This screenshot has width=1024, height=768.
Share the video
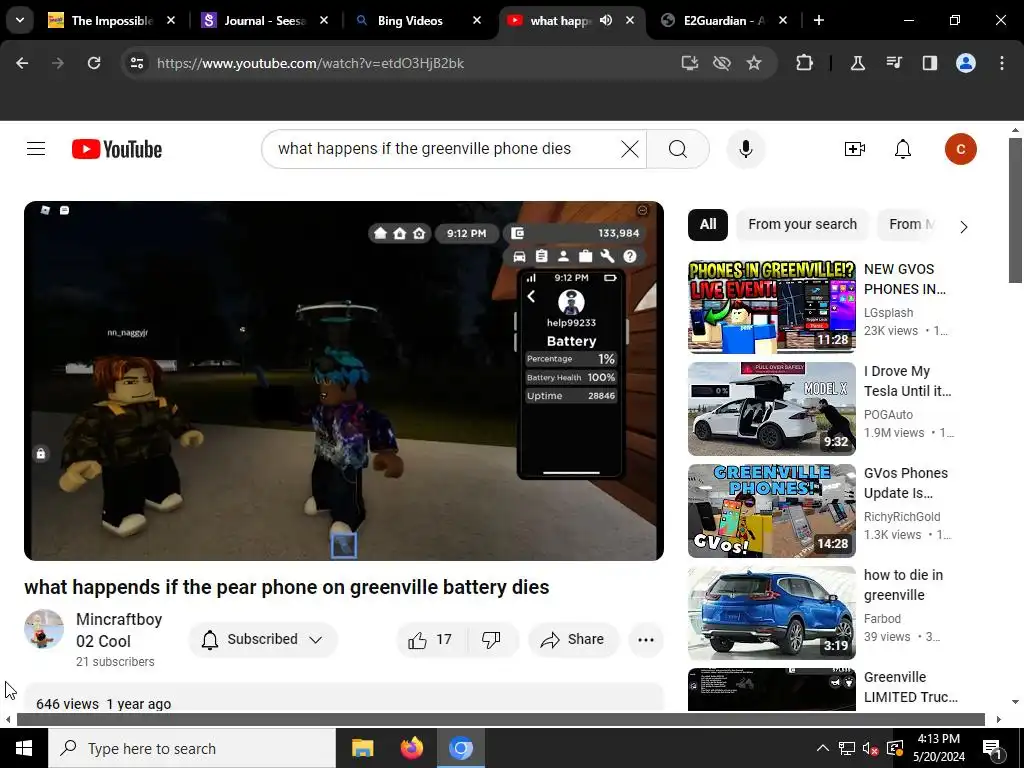click(573, 639)
